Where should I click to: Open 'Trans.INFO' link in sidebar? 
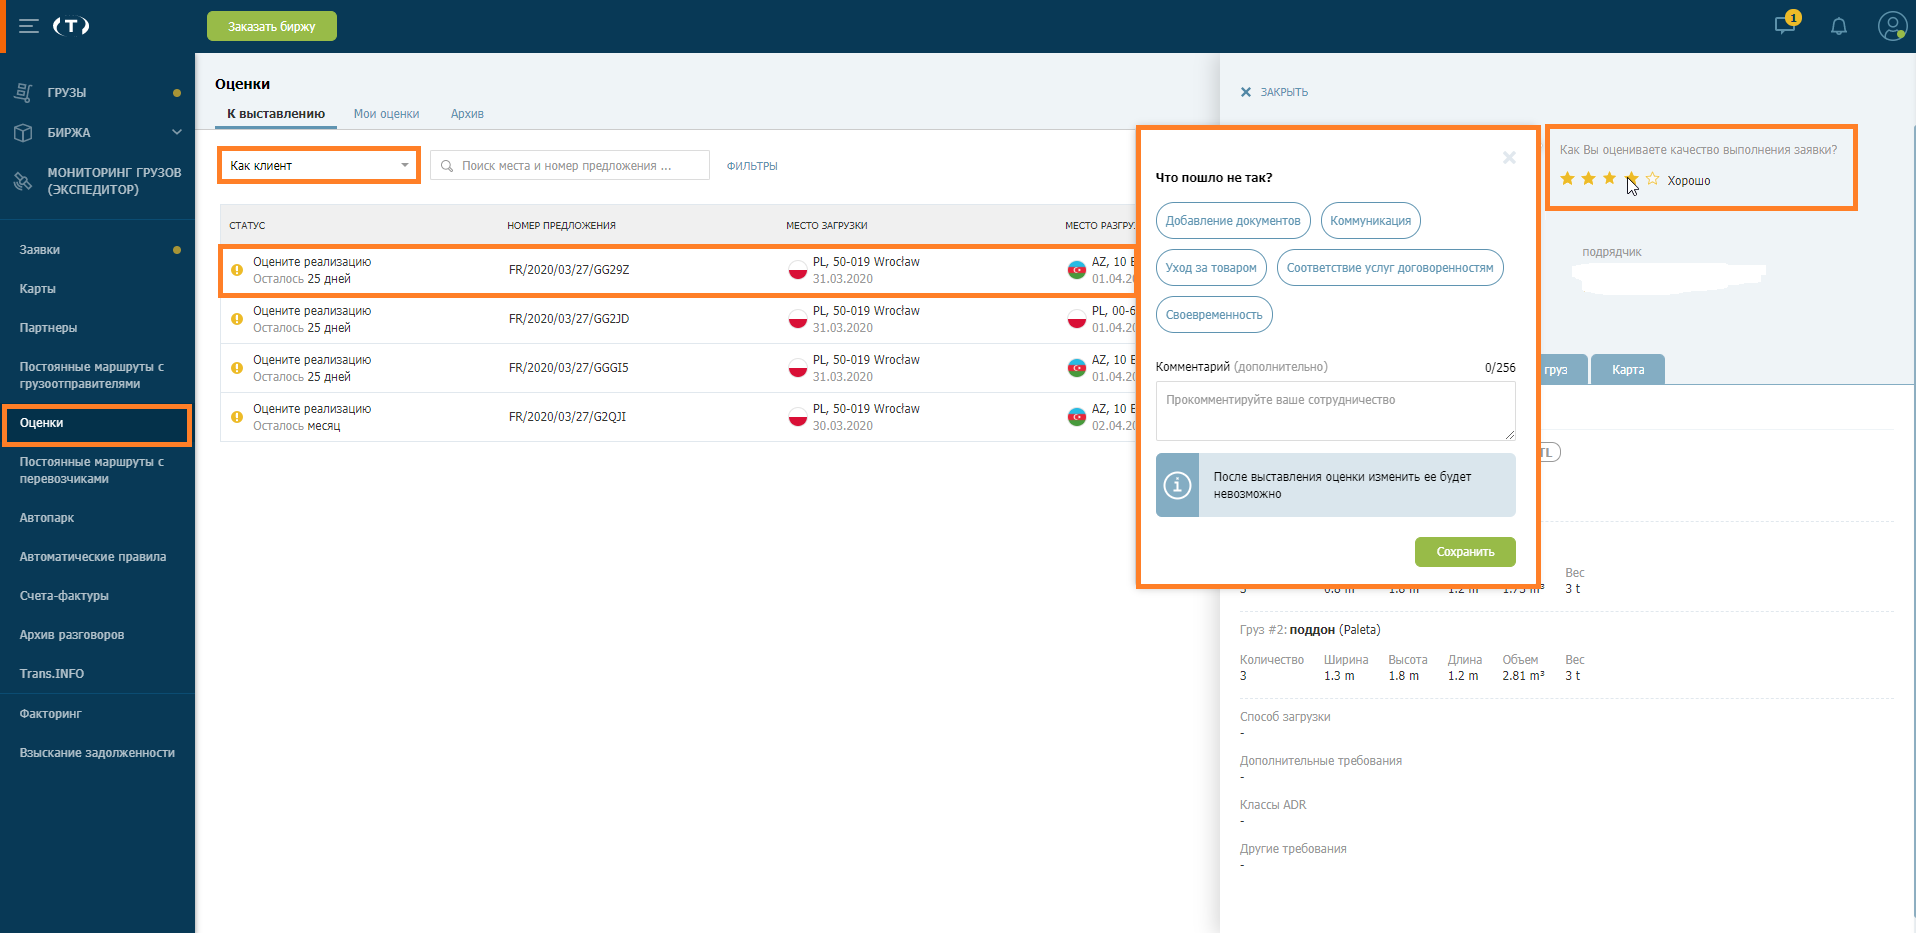(x=52, y=674)
